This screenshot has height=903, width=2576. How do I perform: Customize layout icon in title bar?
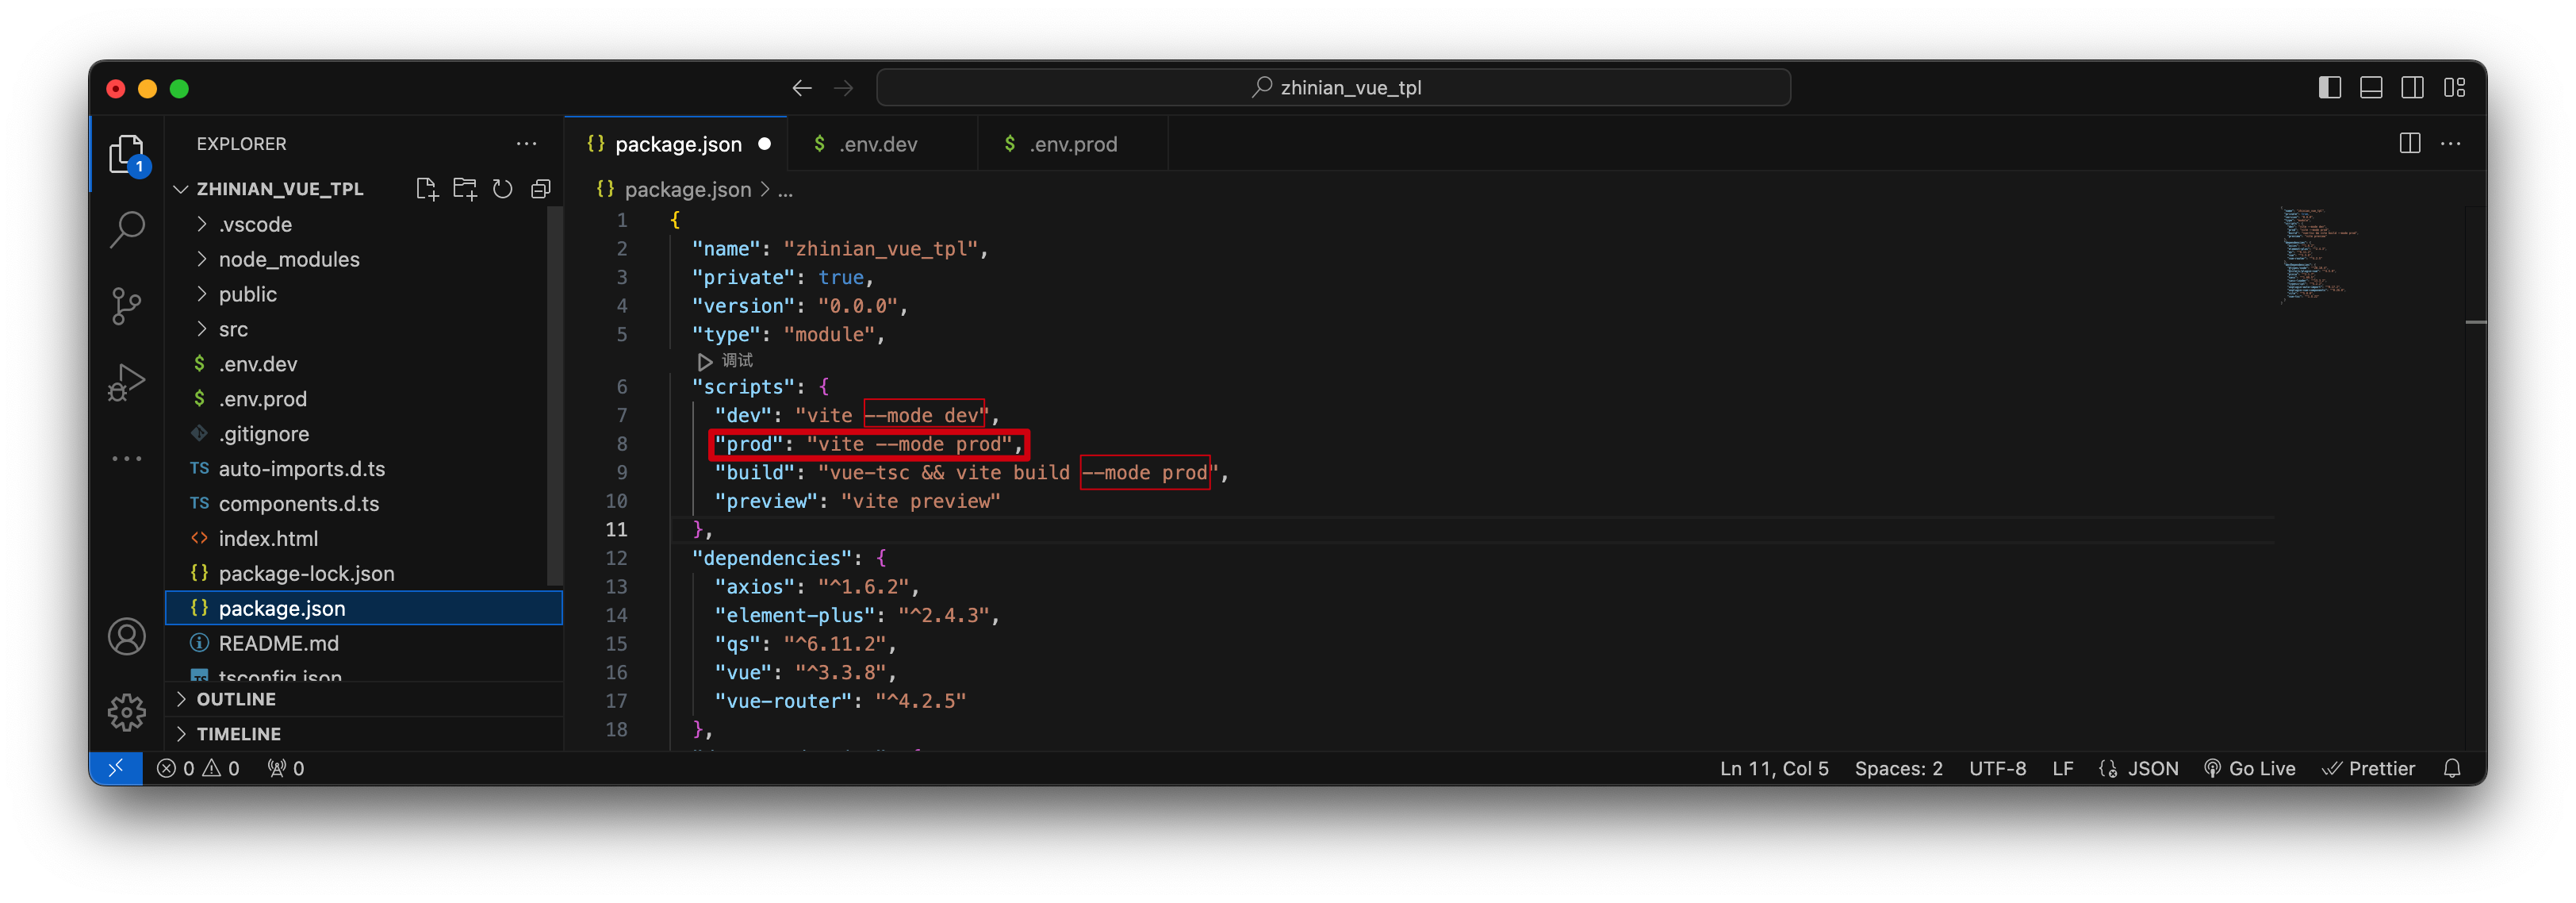(x=2455, y=88)
